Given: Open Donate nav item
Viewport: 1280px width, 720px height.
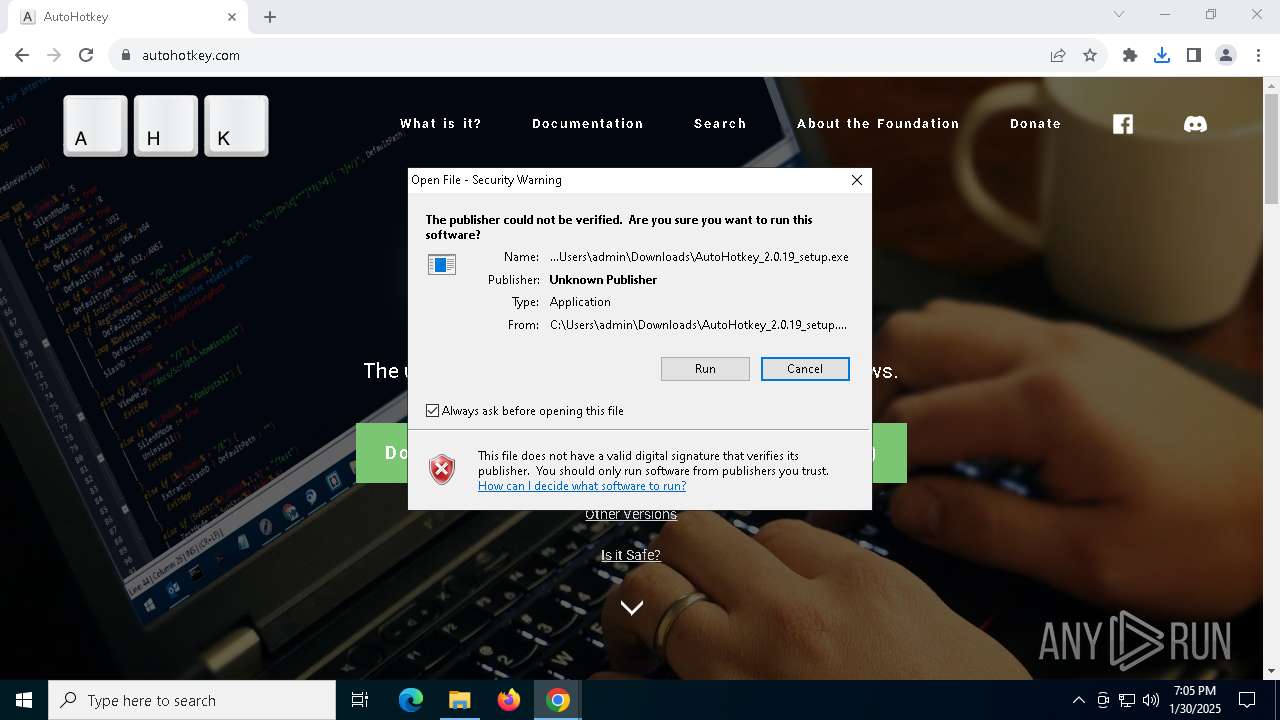Looking at the screenshot, I should [x=1035, y=124].
